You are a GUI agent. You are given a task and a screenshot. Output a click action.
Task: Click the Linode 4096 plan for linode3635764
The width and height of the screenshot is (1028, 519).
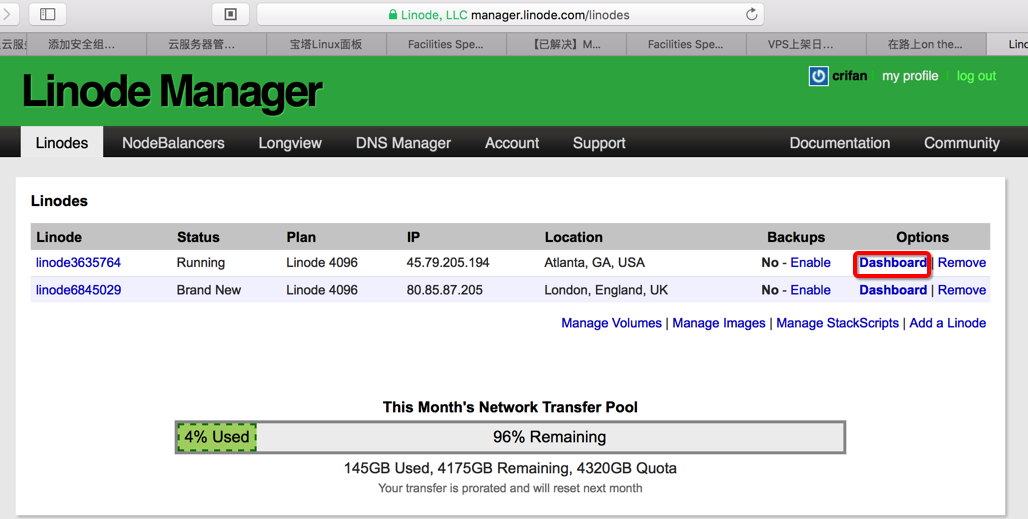[322, 262]
